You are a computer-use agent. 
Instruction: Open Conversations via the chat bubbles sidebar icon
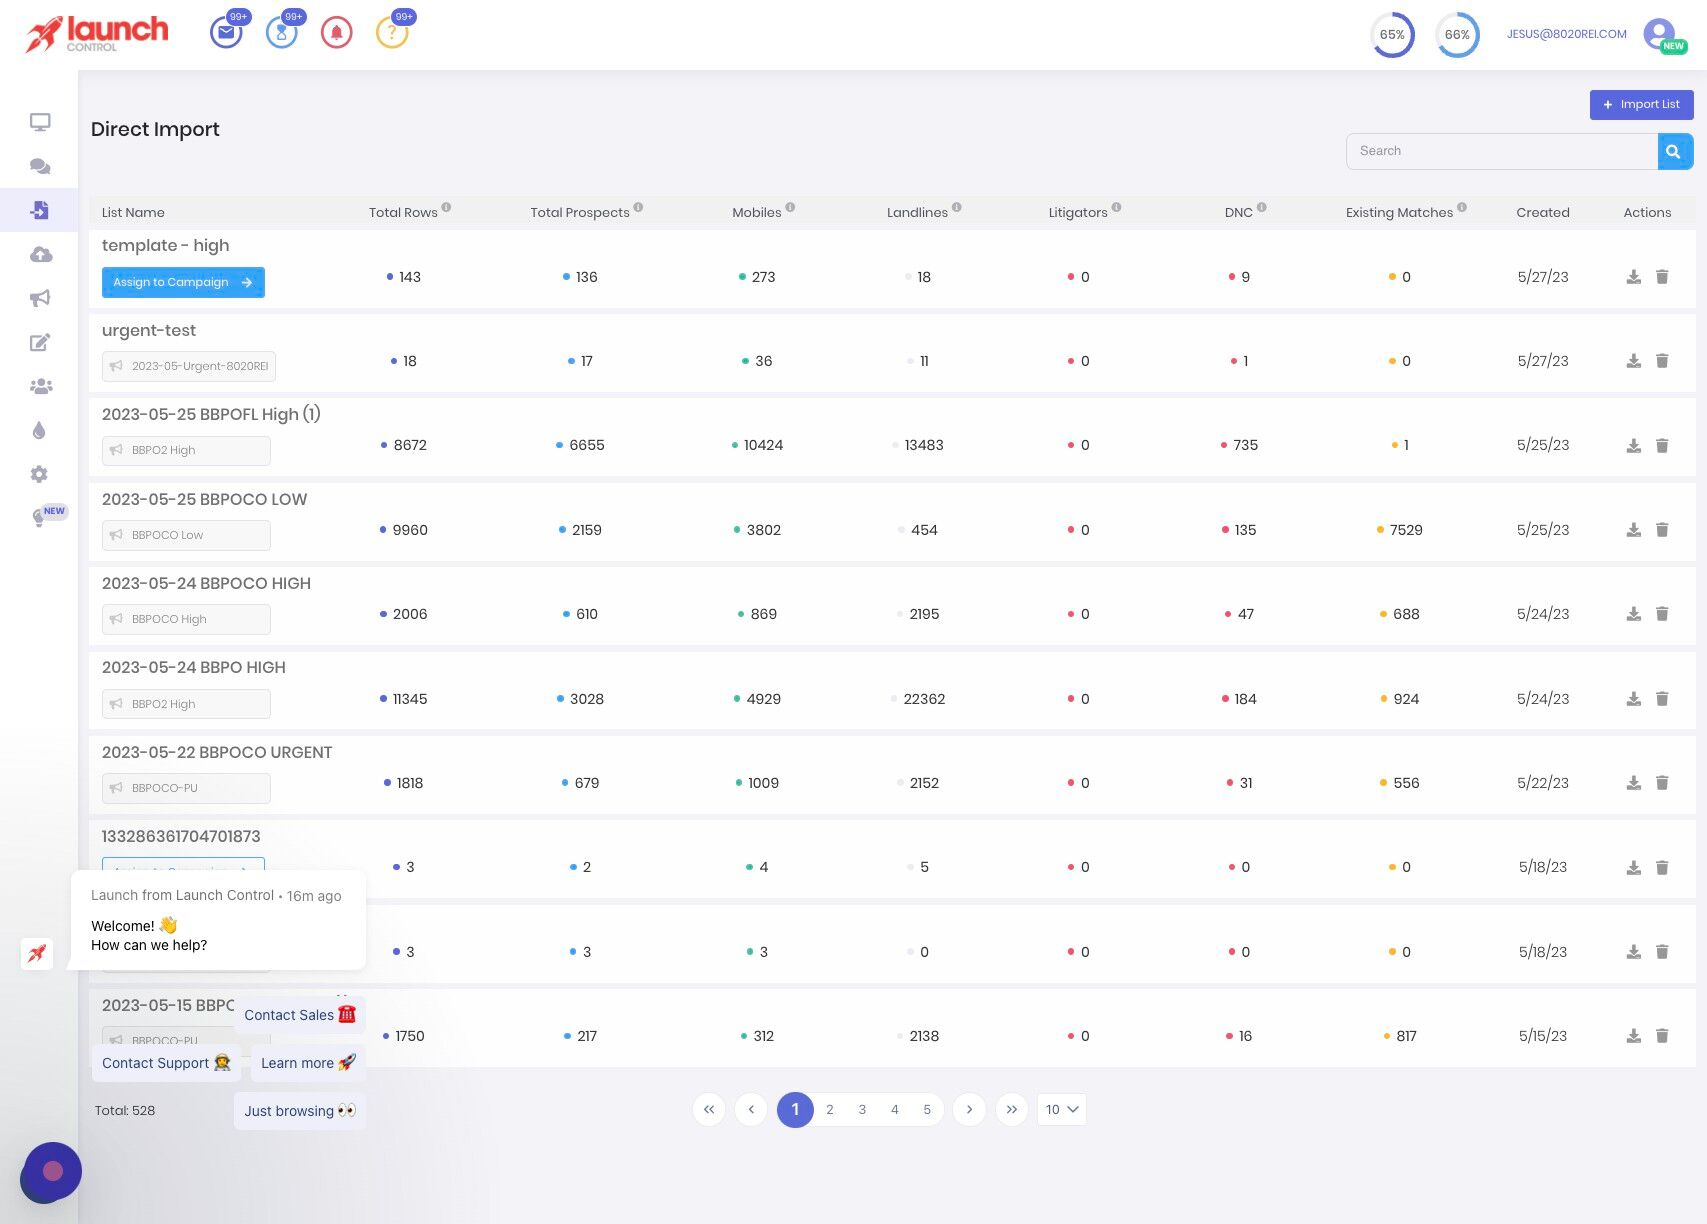point(40,166)
